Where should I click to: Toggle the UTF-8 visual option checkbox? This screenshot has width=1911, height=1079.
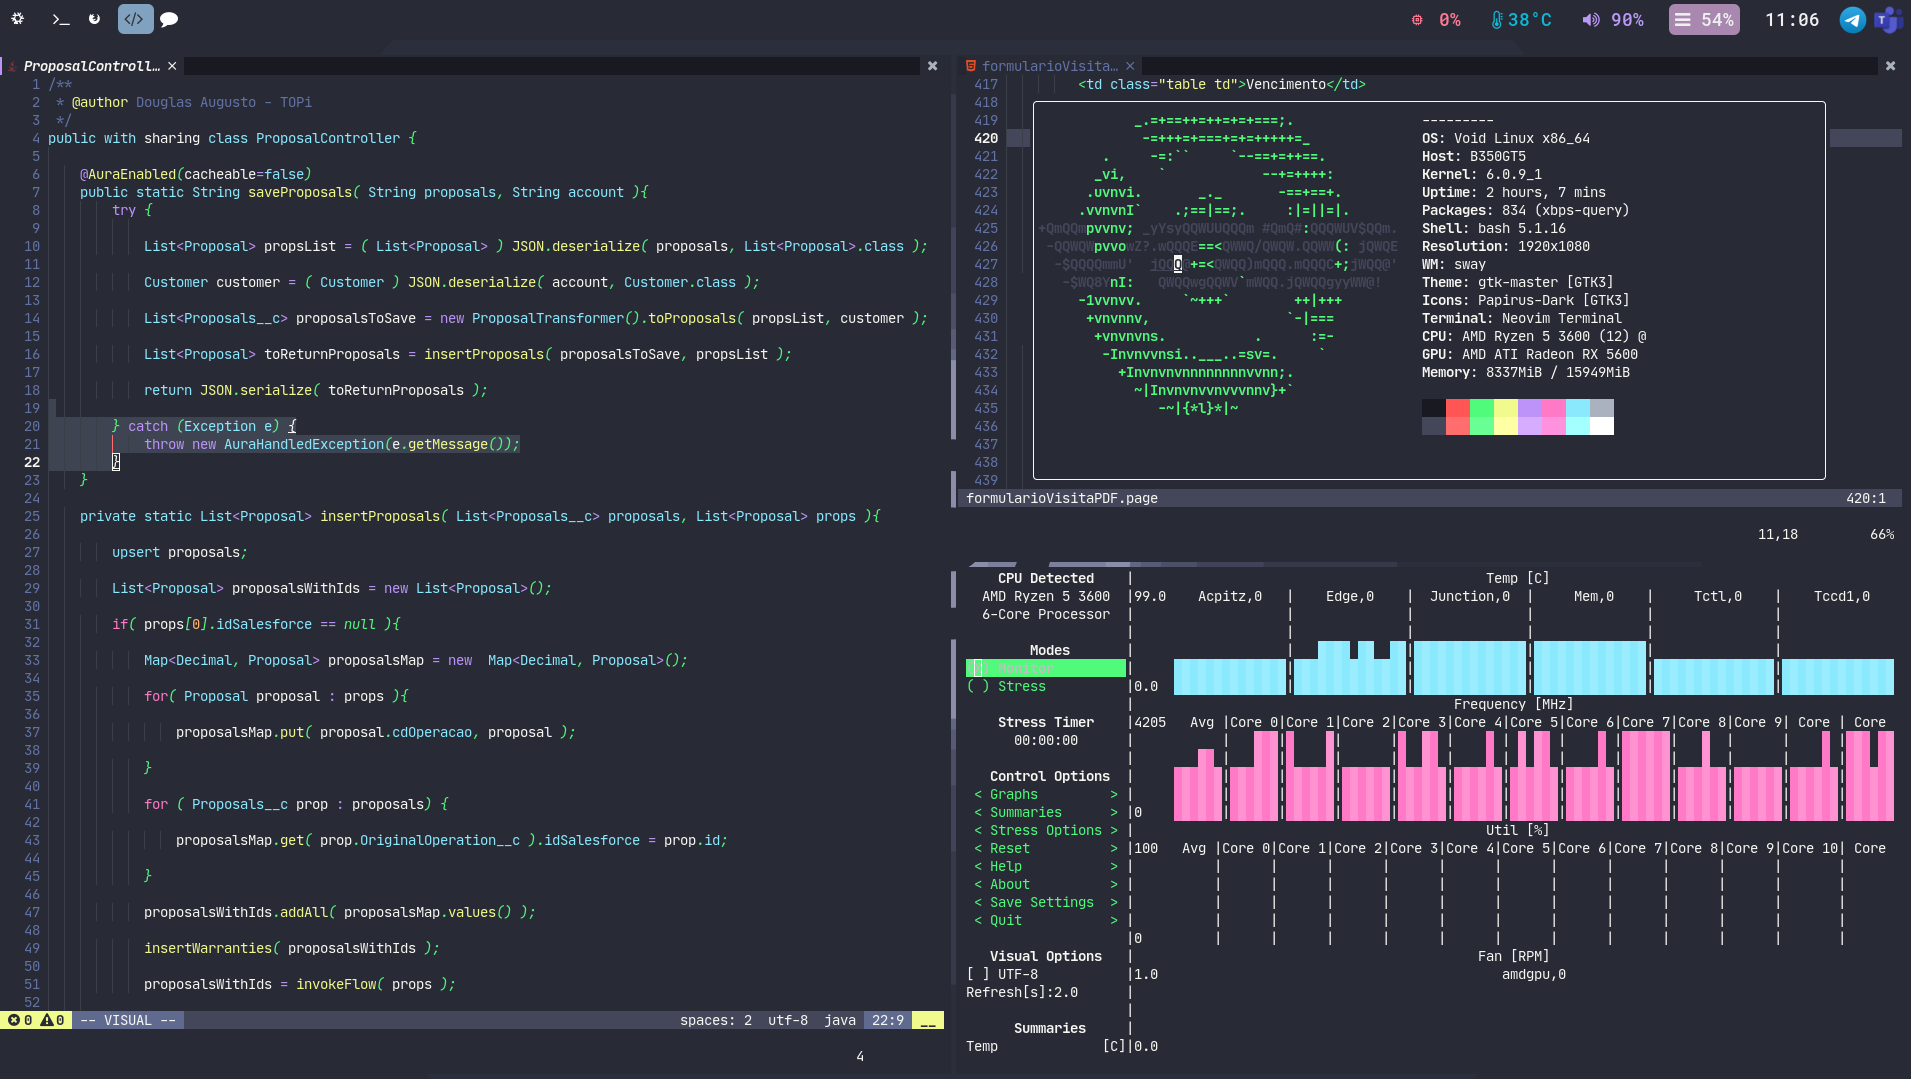click(x=978, y=974)
